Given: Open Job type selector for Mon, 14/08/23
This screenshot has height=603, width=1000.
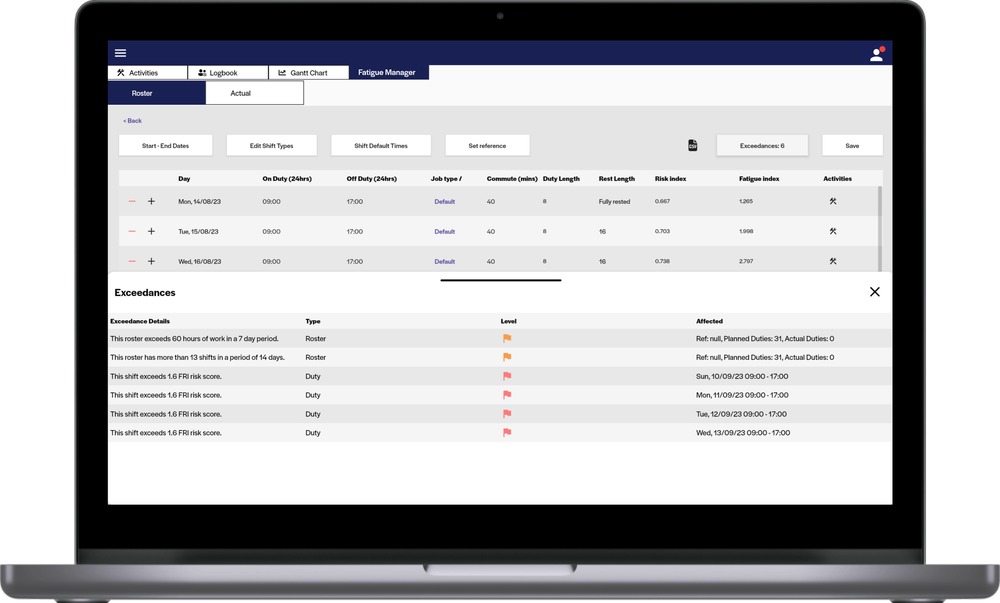Looking at the screenshot, I should click(444, 201).
